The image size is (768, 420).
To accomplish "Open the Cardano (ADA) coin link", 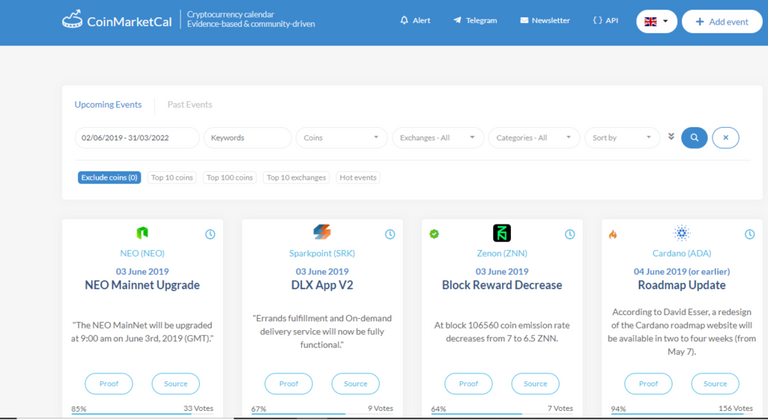I will [x=682, y=253].
